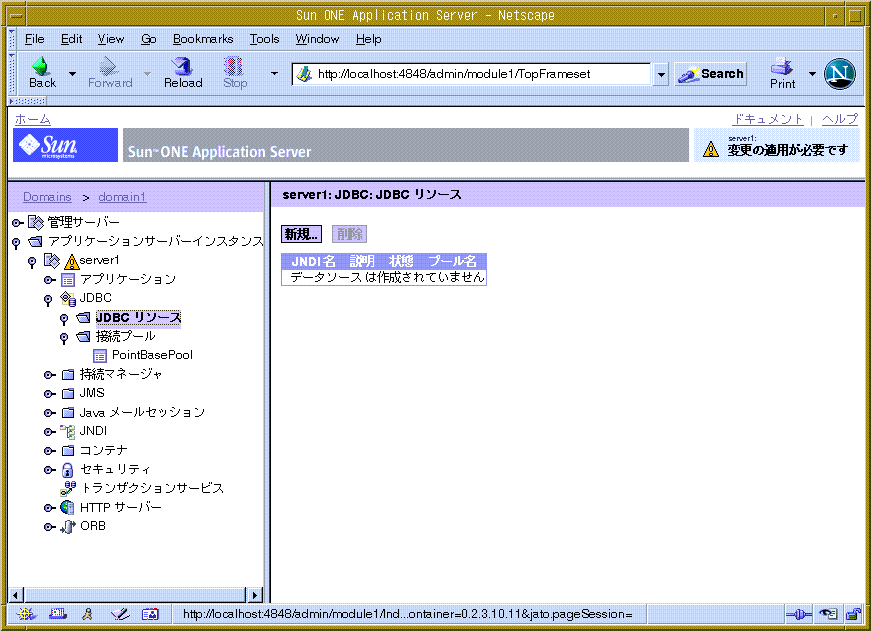Click the 変更の適用が必要です notice text

pyautogui.click(x=788, y=150)
